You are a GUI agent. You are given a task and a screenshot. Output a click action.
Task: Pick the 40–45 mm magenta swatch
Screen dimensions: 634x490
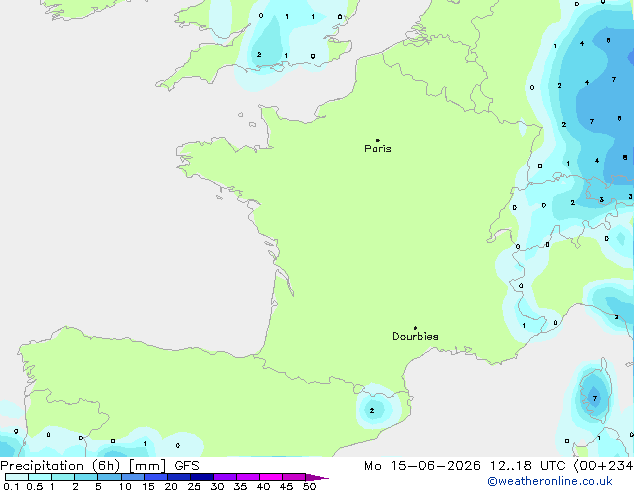tap(271, 477)
